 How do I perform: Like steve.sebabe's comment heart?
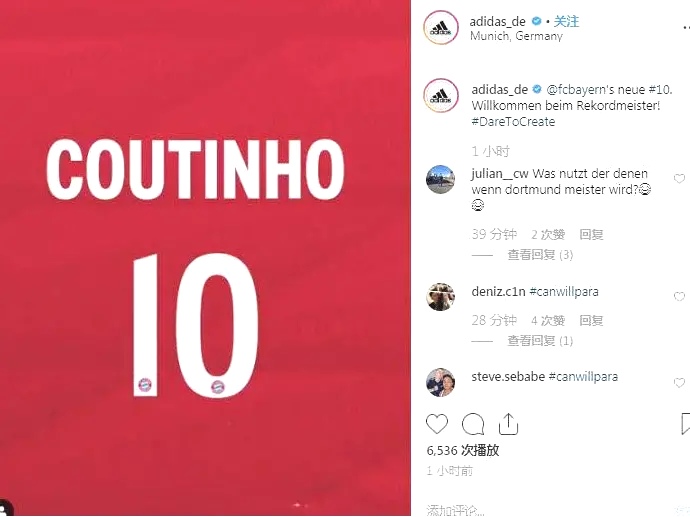tap(679, 382)
